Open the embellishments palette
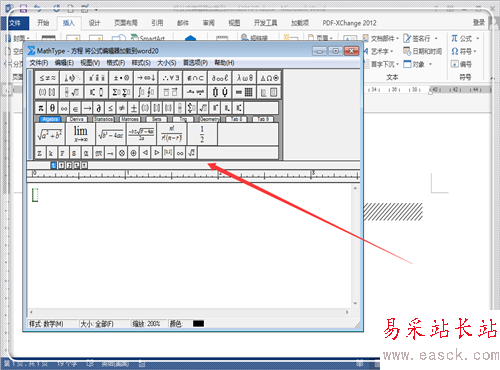Viewport: 500px width, 370px height. pos(96,78)
